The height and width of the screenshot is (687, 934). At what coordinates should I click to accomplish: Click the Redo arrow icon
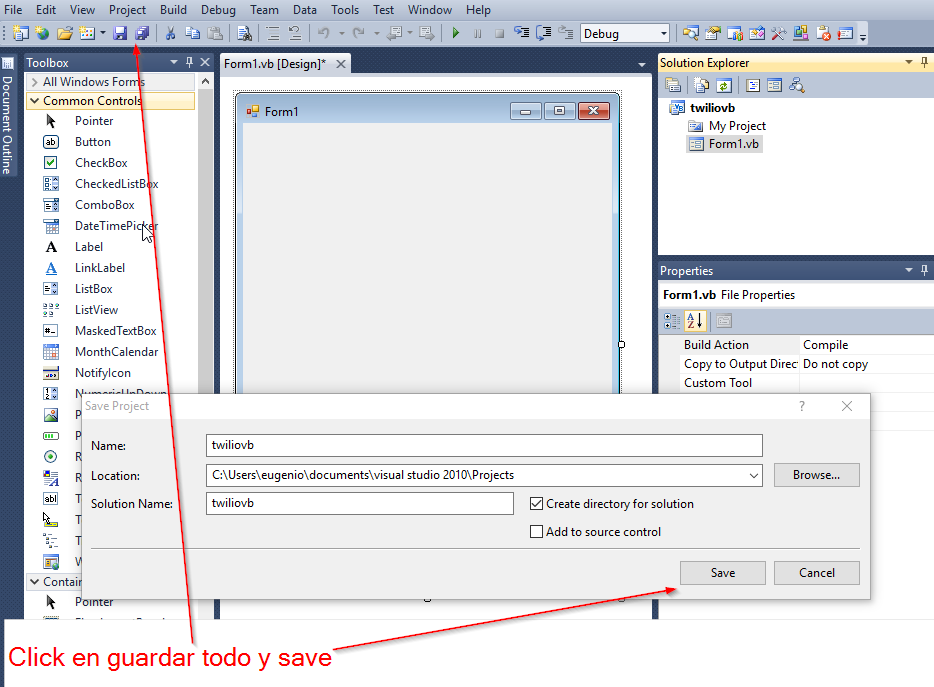(359, 33)
